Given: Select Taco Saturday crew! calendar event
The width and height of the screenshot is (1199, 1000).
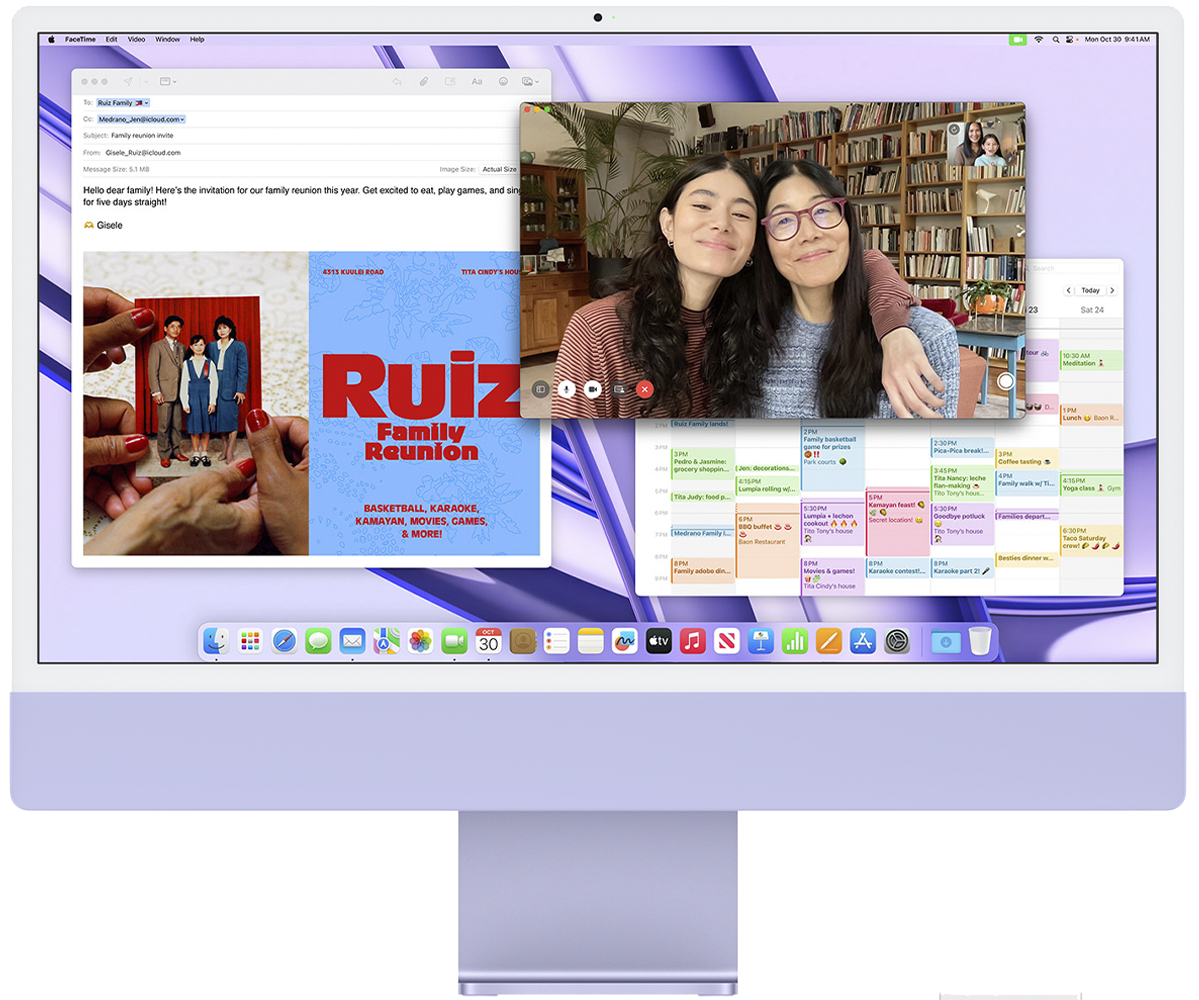Looking at the screenshot, I should (x=1091, y=541).
